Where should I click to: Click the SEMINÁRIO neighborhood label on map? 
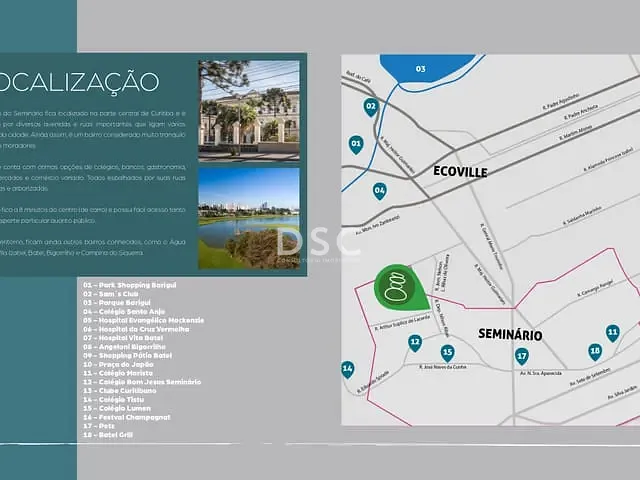tap(510, 334)
